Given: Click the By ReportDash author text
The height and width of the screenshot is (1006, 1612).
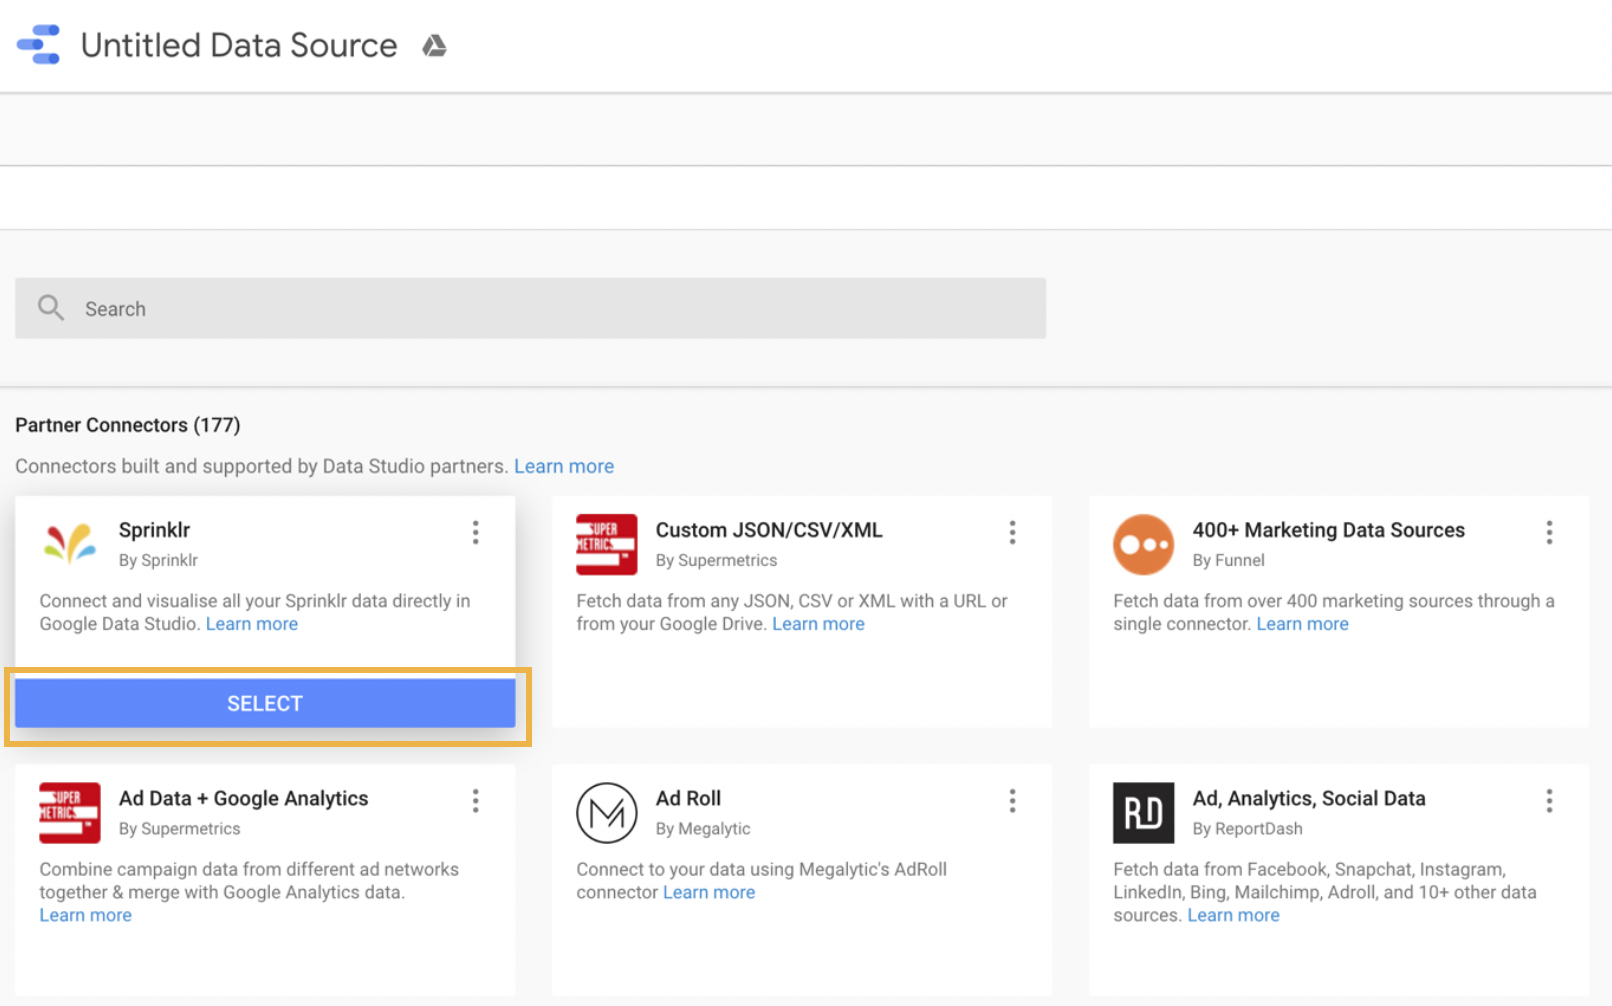Looking at the screenshot, I should pos(1247,828).
